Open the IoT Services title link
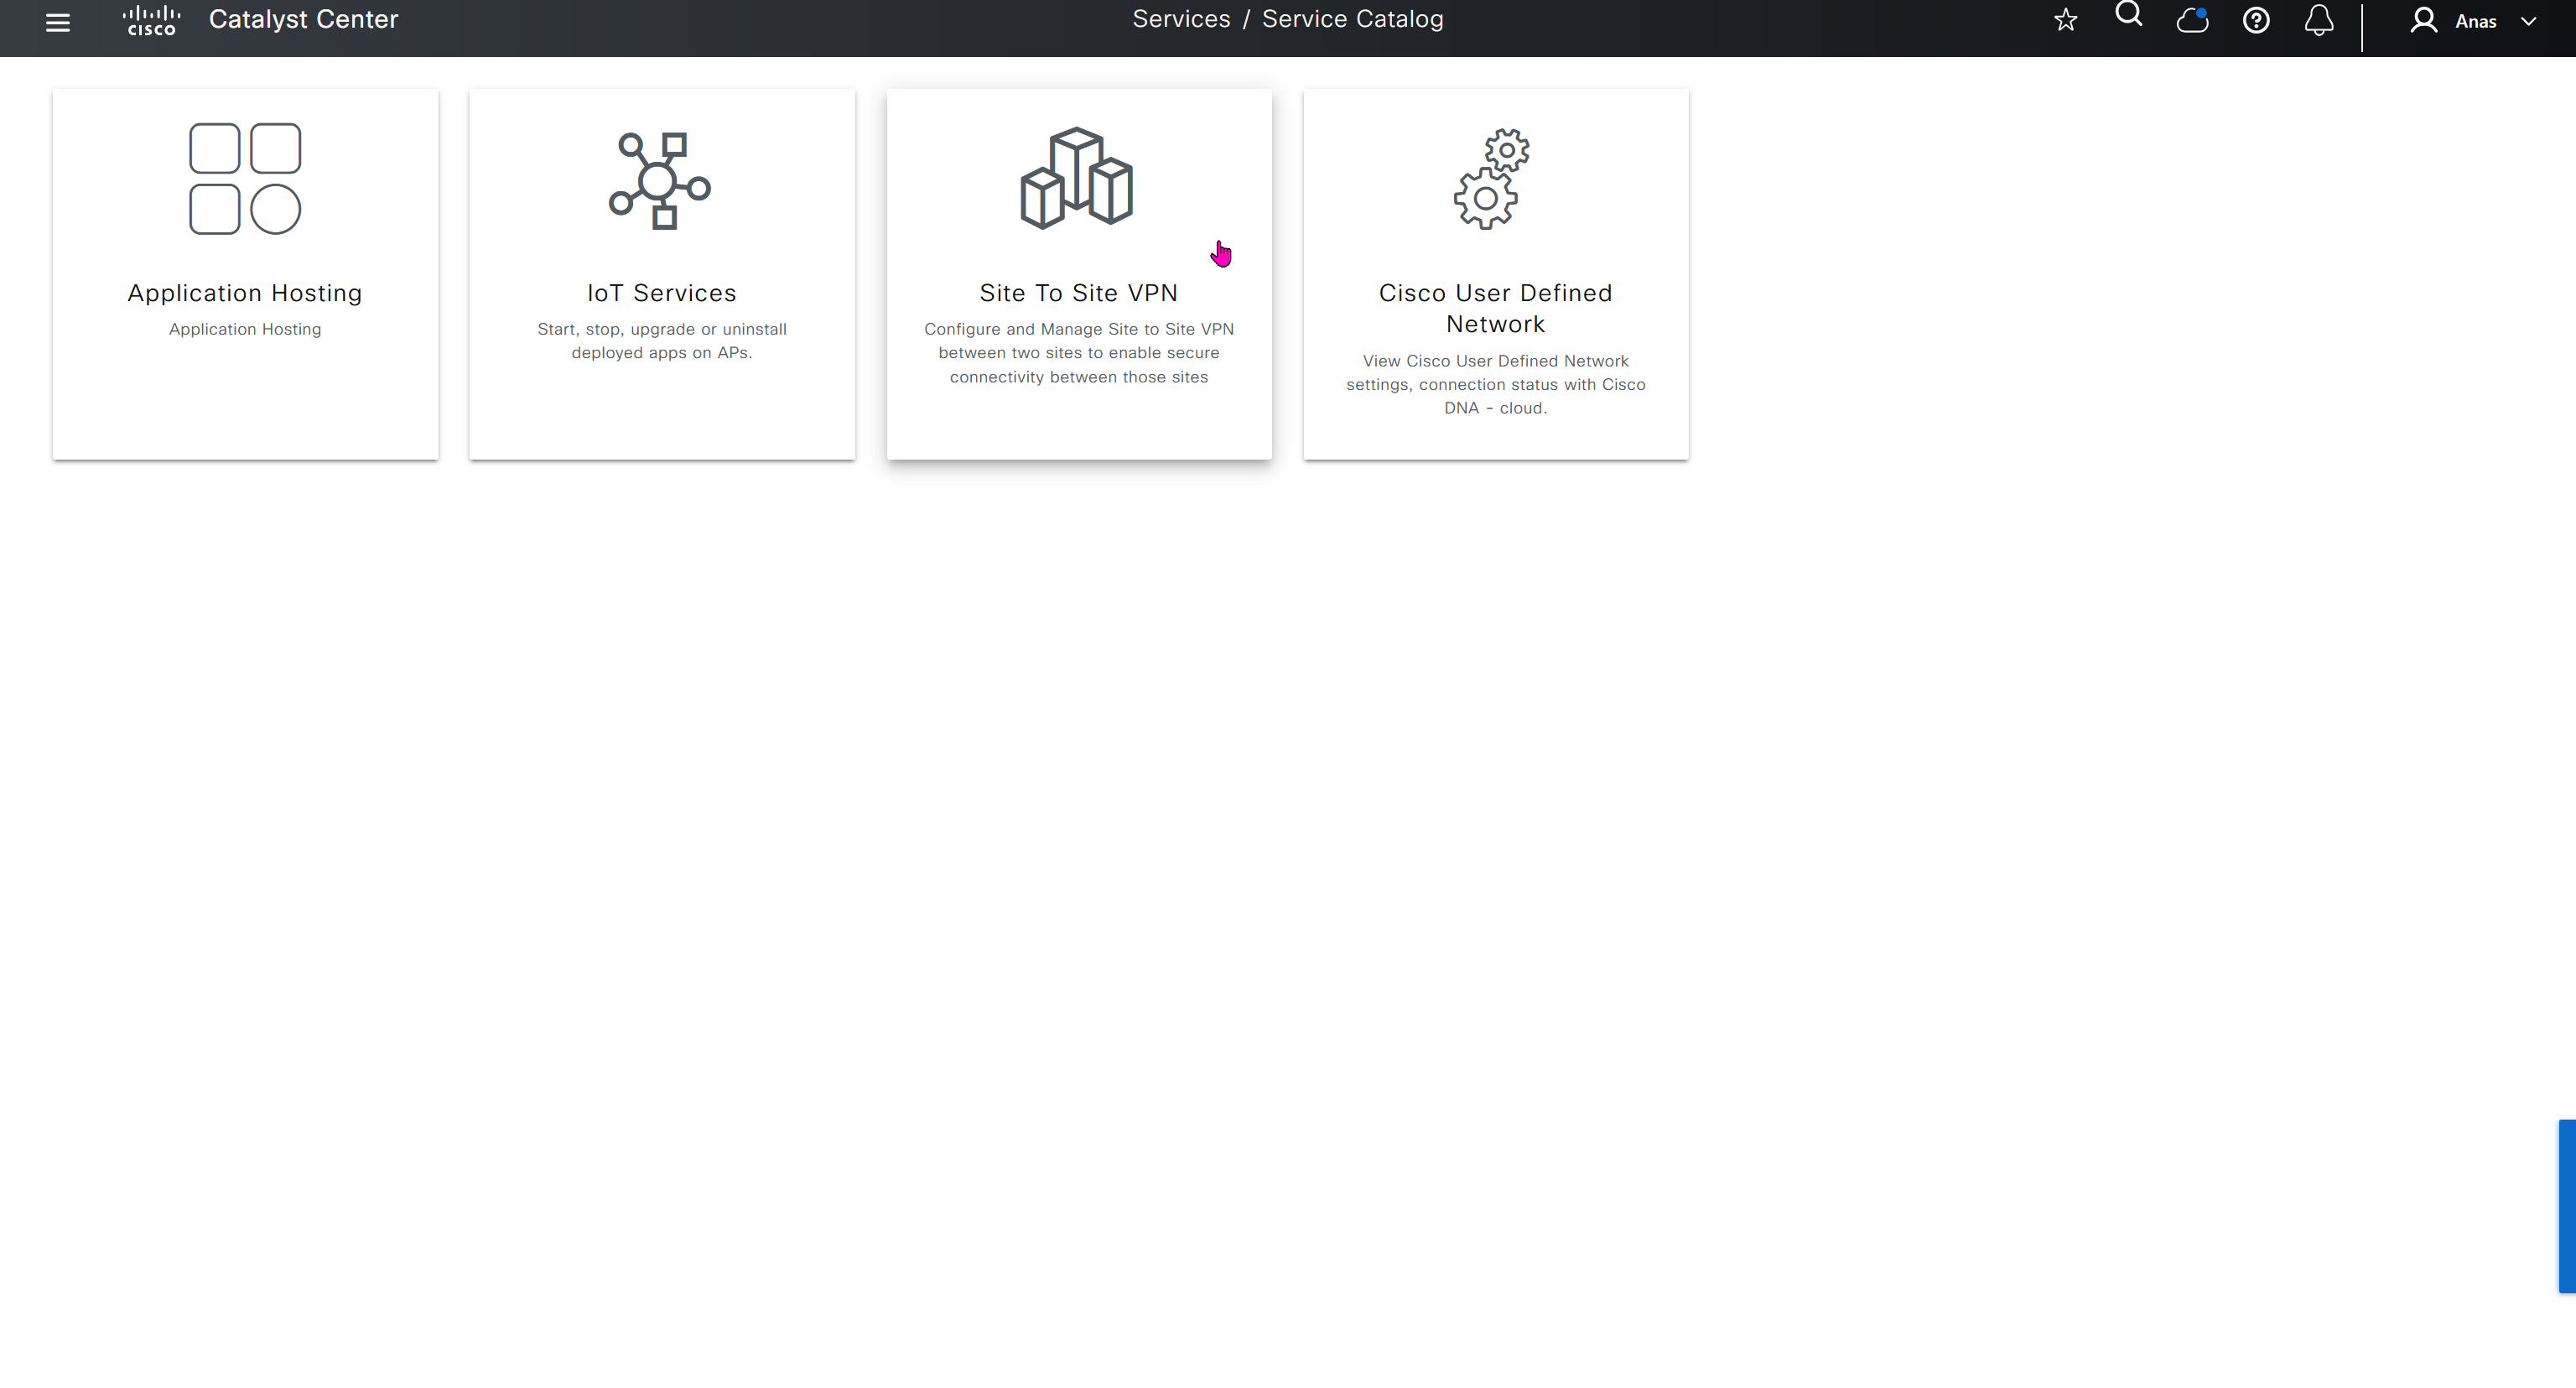Screen dimensions: 2576x1388 661,293
